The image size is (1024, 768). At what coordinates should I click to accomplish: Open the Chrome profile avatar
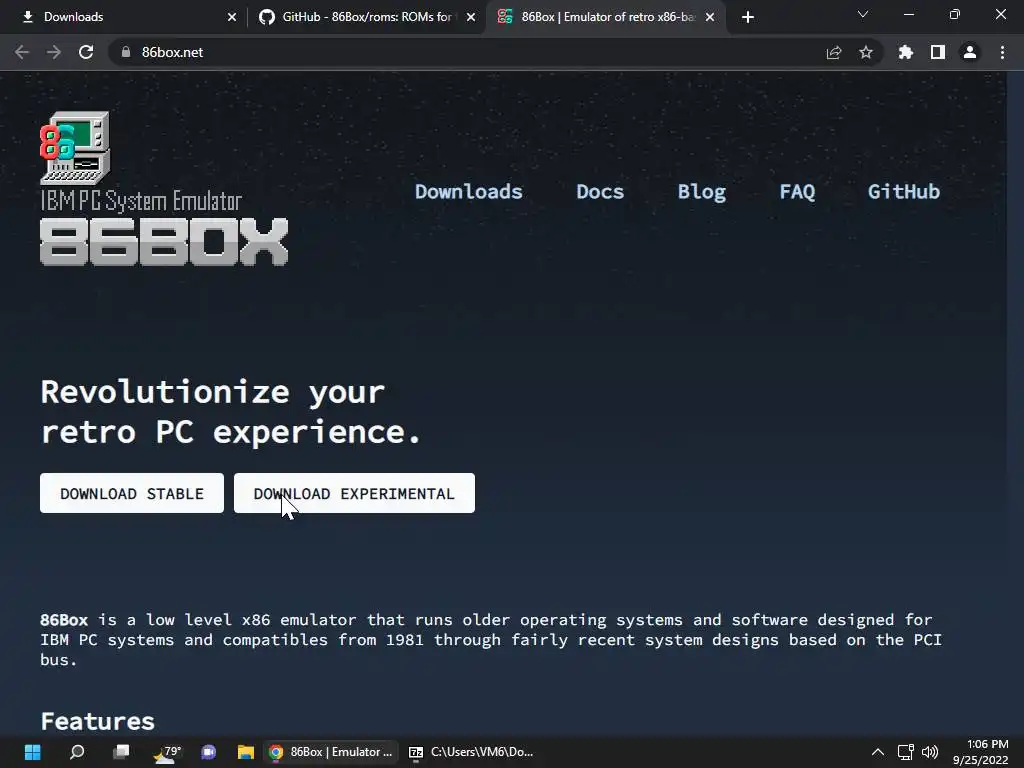[970, 52]
